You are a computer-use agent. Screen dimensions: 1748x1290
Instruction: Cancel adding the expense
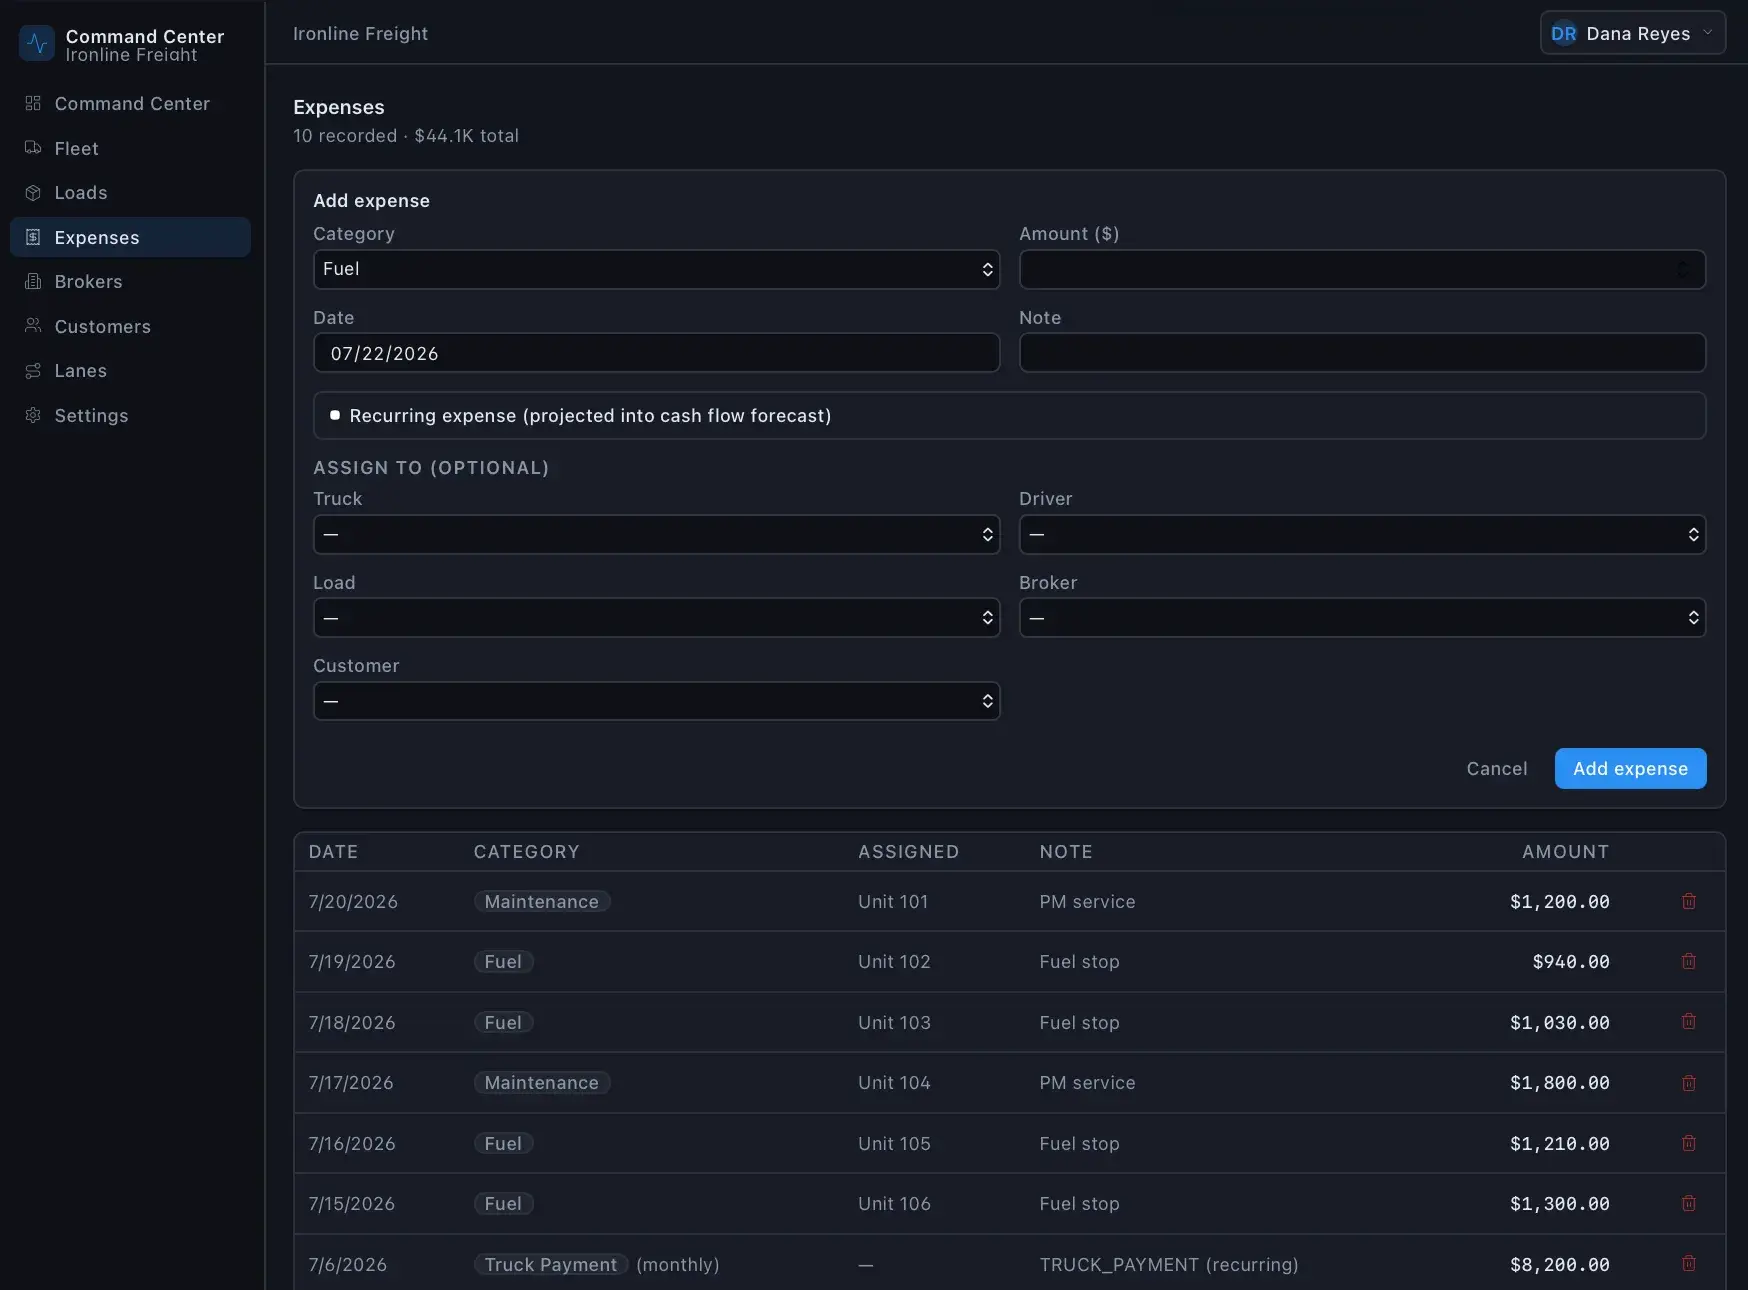[1497, 768]
